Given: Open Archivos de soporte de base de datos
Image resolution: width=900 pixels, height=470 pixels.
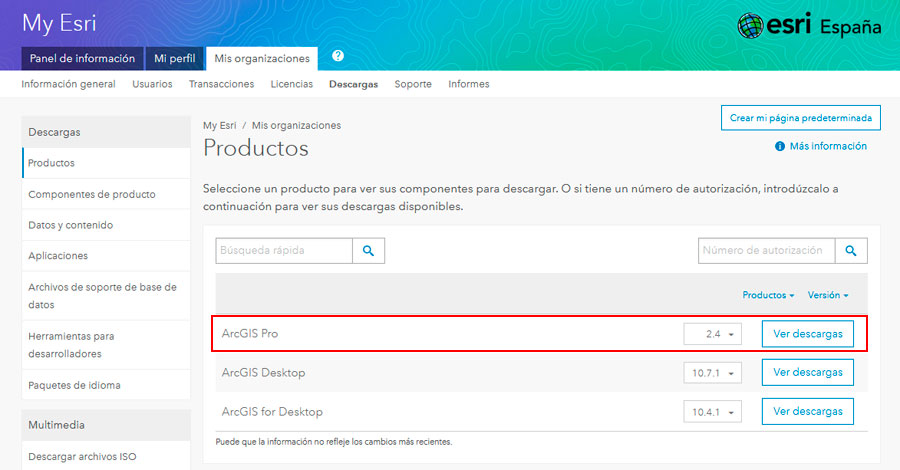Looking at the screenshot, I should (106, 296).
